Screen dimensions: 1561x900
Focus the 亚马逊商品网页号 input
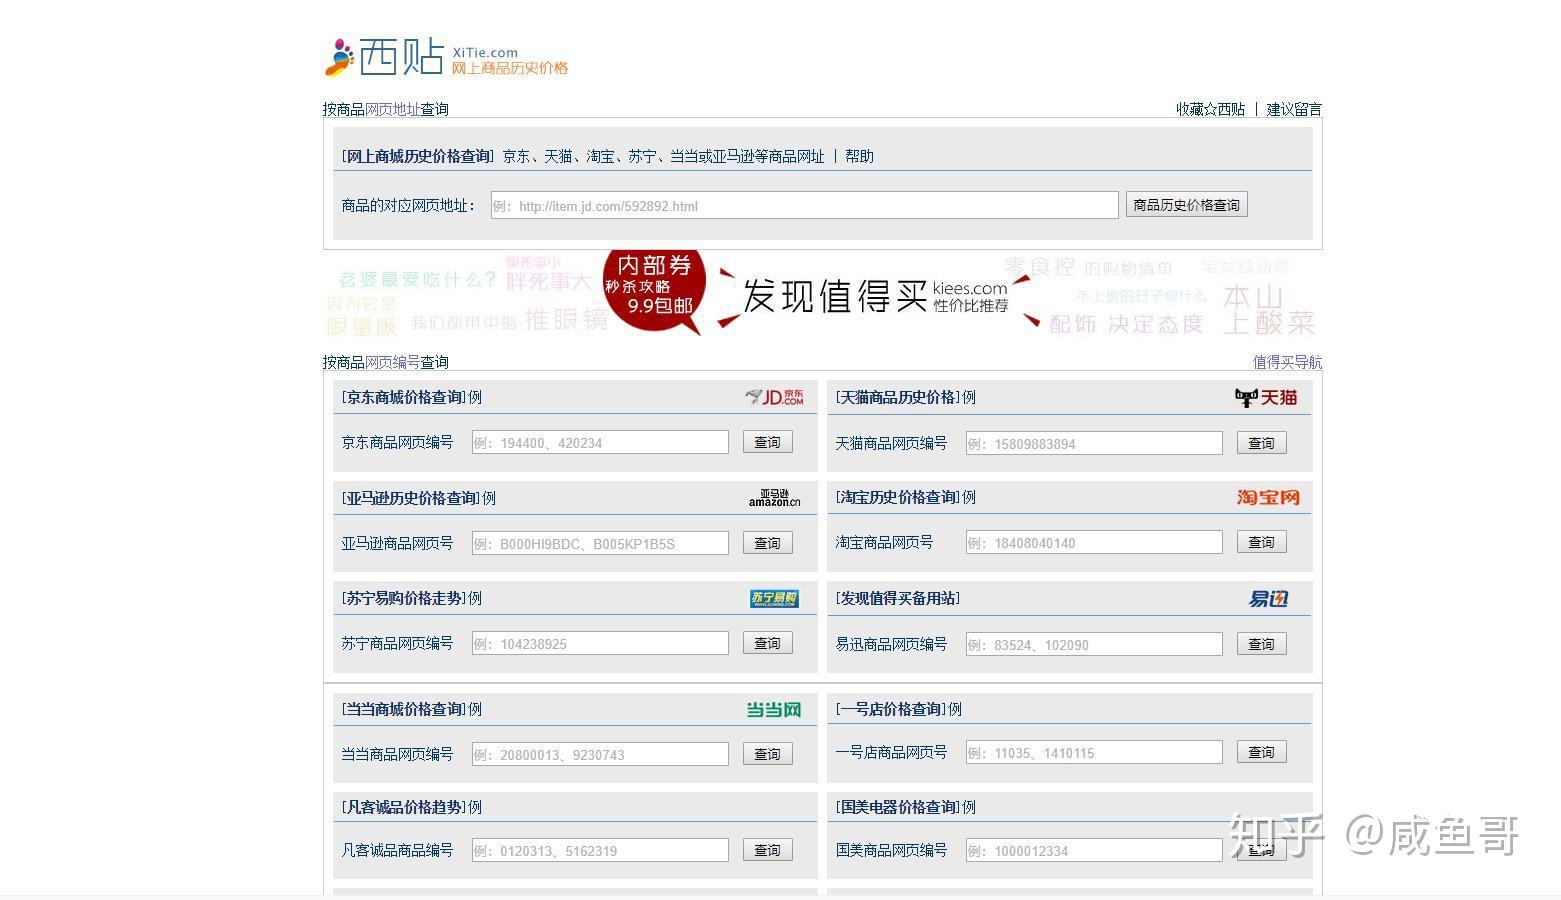[x=600, y=543]
